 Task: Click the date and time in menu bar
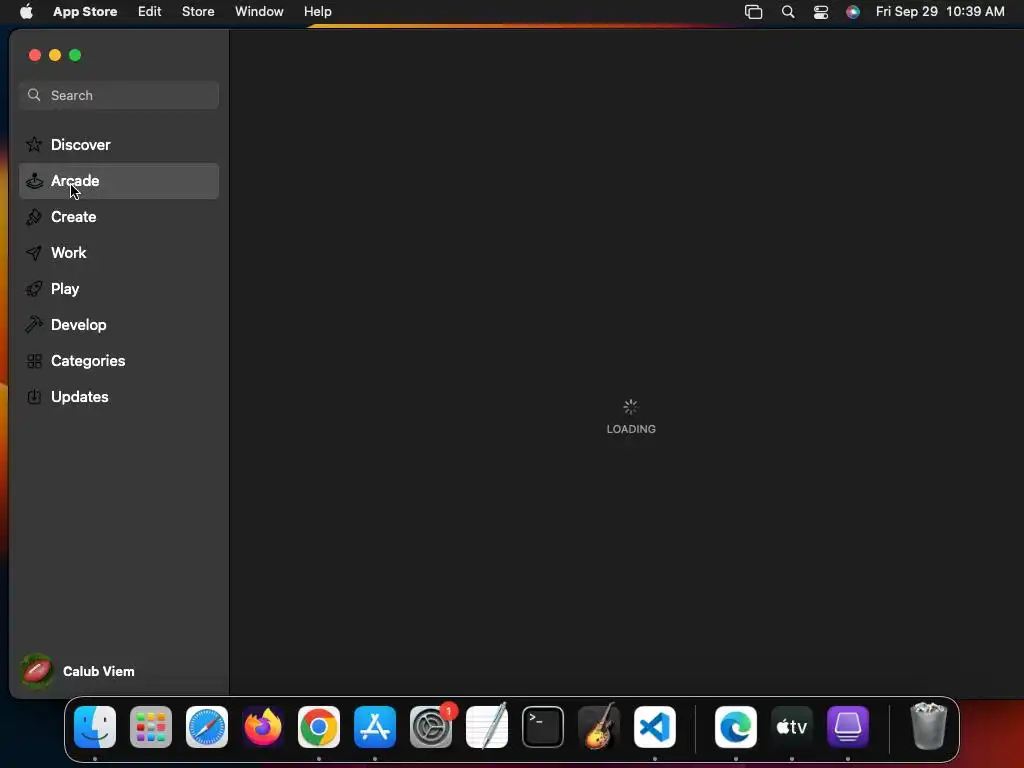tap(940, 12)
